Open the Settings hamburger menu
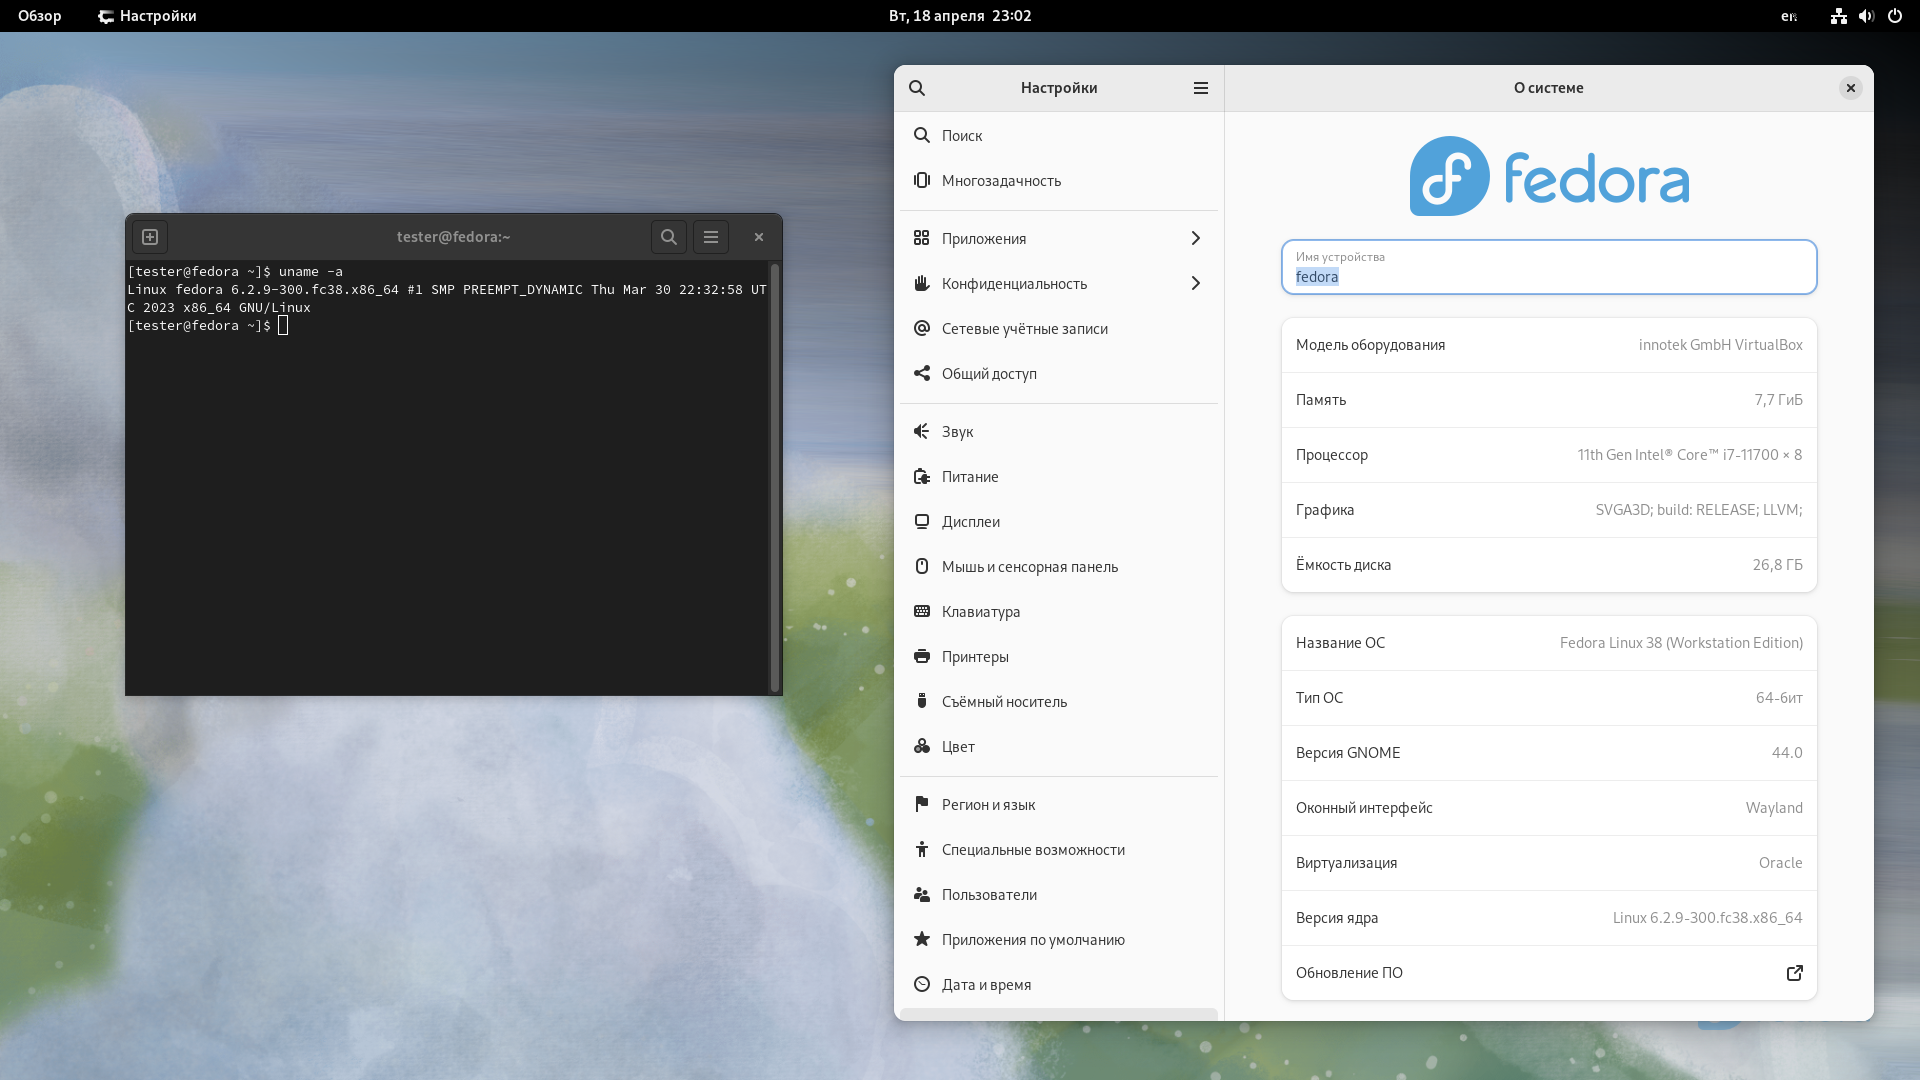The width and height of the screenshot is (1920, 1080). (1201, 88)
